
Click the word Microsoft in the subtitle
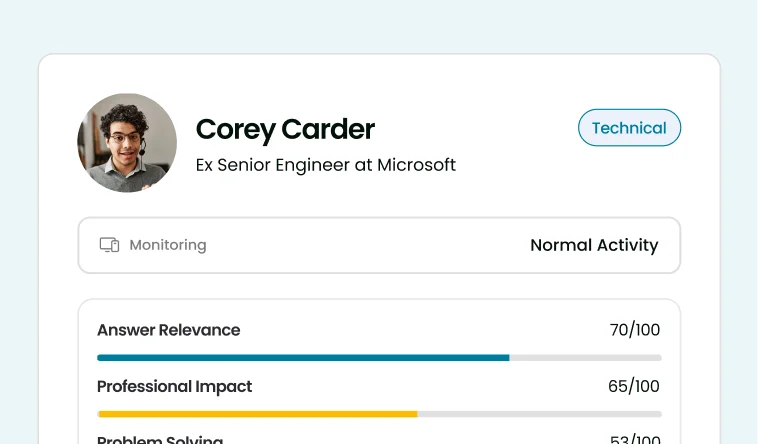coord(416,165)
